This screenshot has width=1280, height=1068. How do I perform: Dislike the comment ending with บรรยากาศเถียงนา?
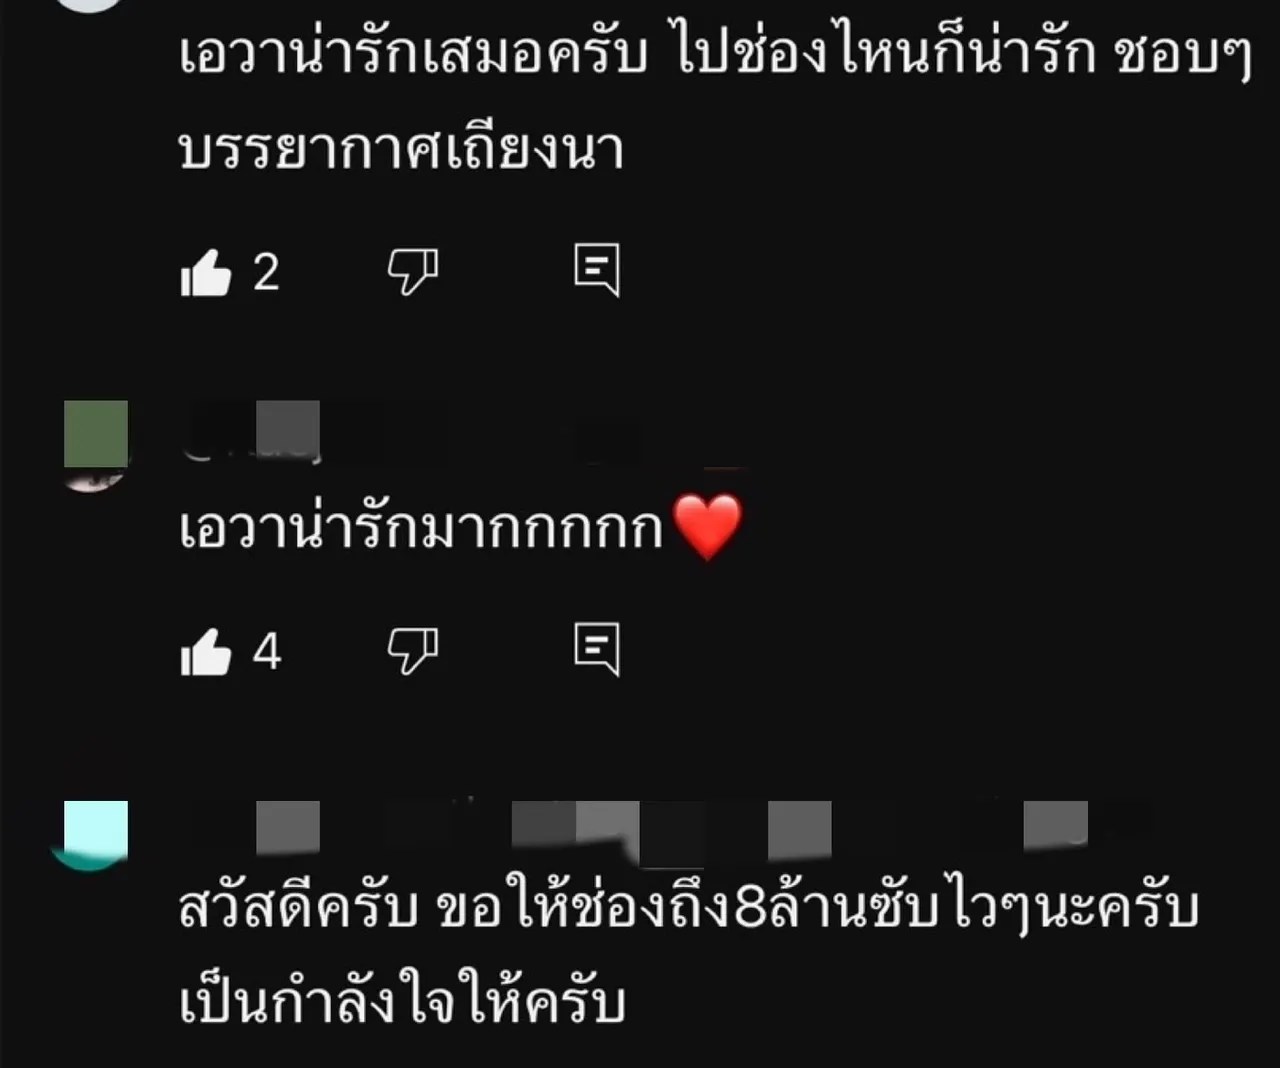(x=413, y=272)
